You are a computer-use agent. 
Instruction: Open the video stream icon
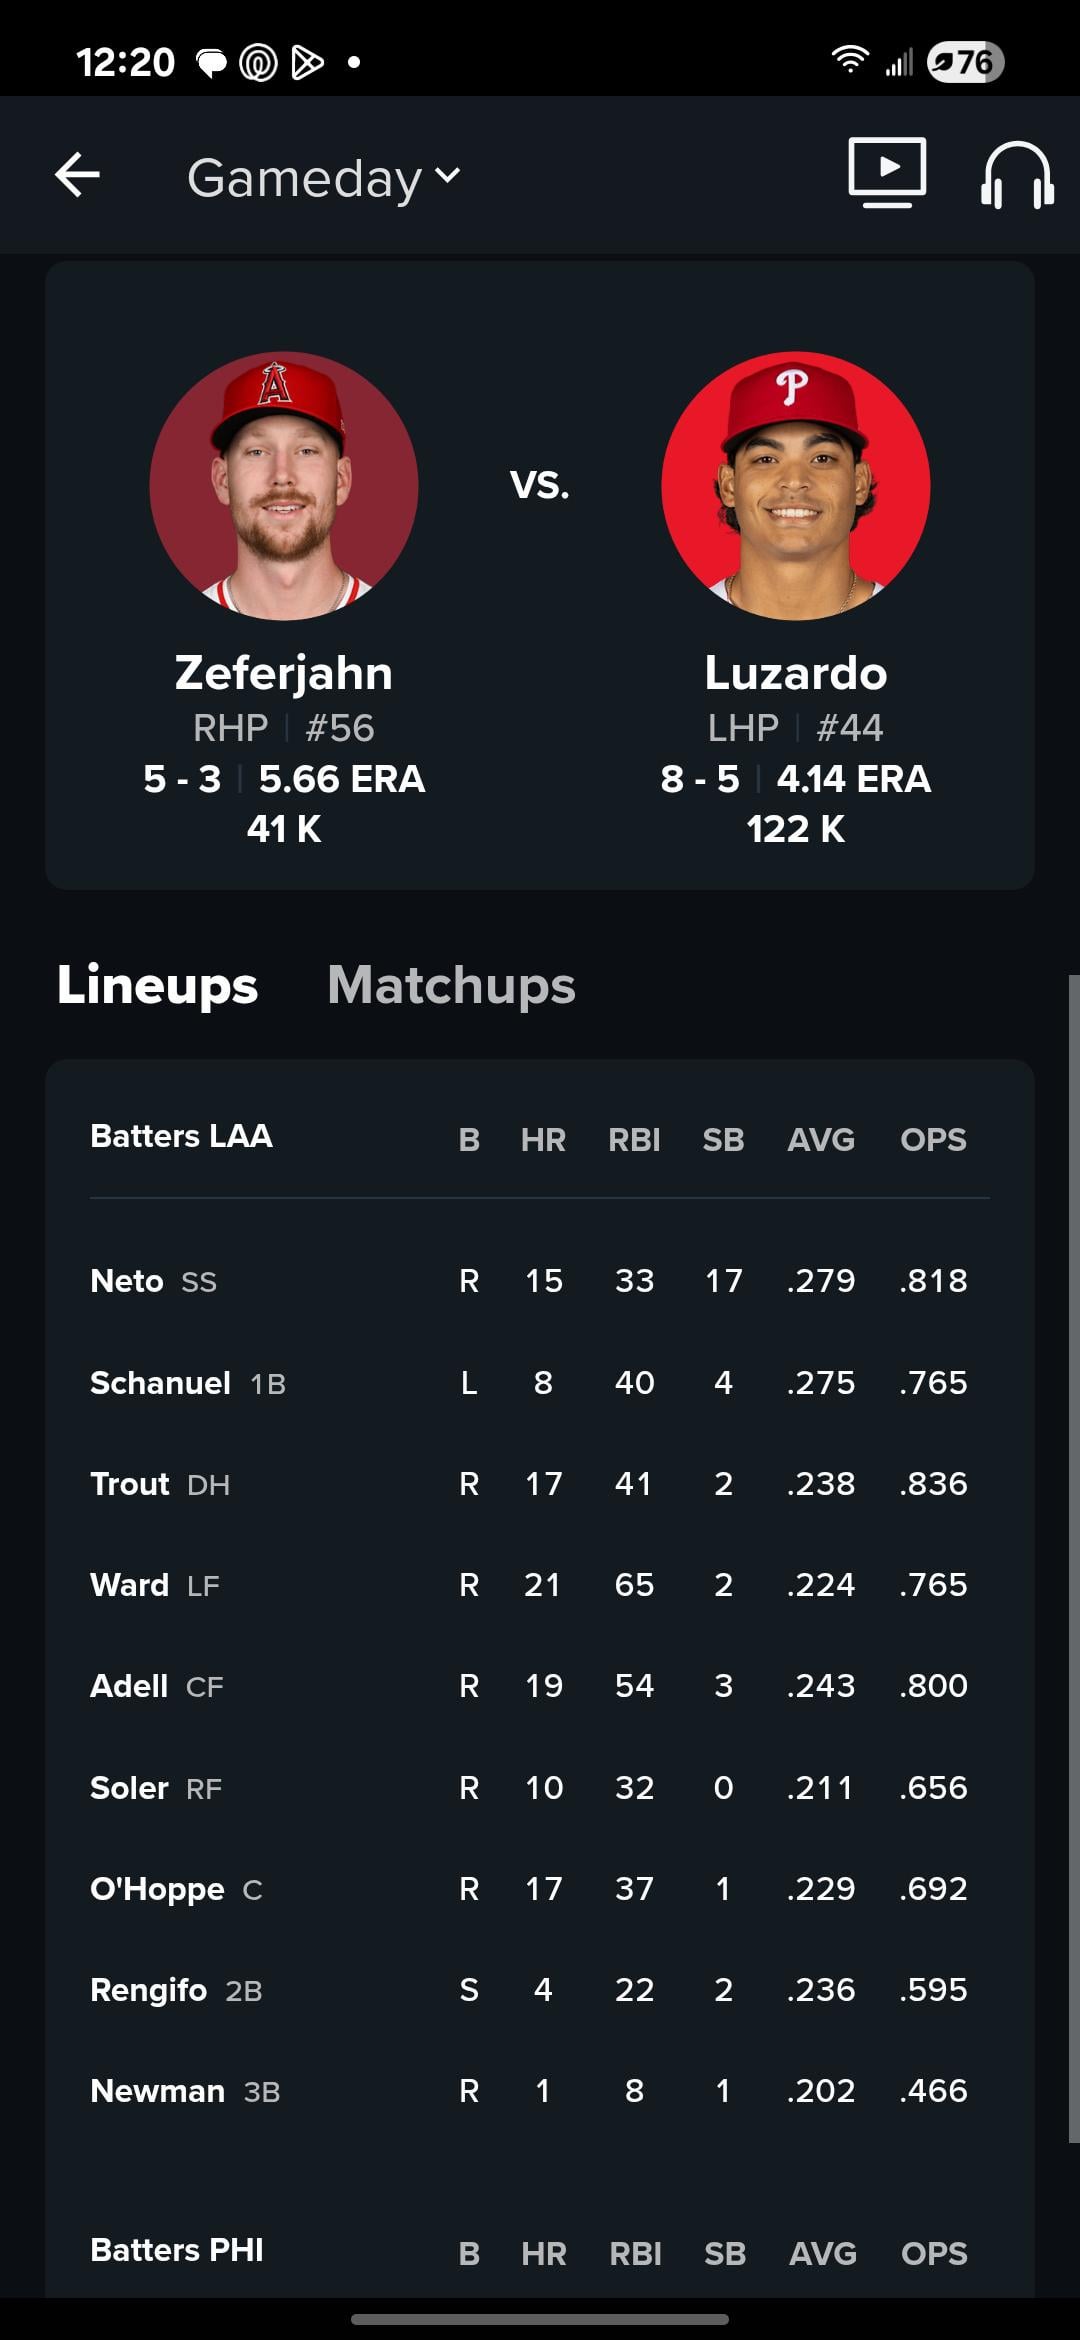[886, 173]
